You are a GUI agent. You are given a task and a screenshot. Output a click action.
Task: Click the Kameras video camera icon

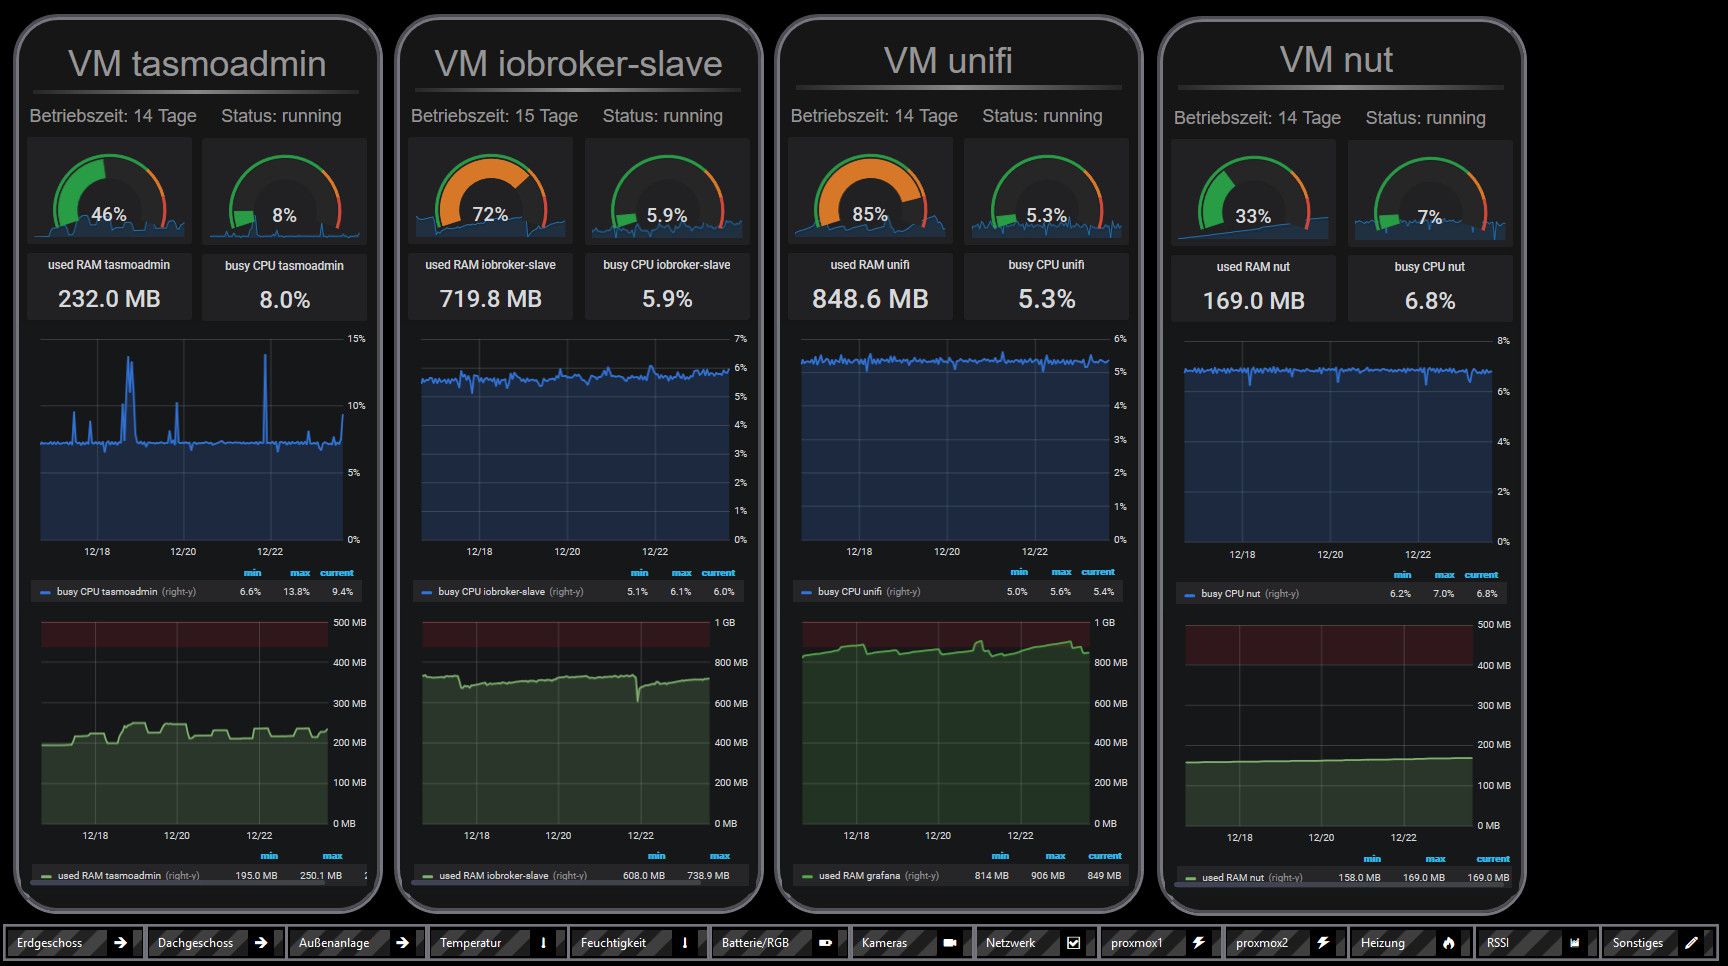point(950,943)
